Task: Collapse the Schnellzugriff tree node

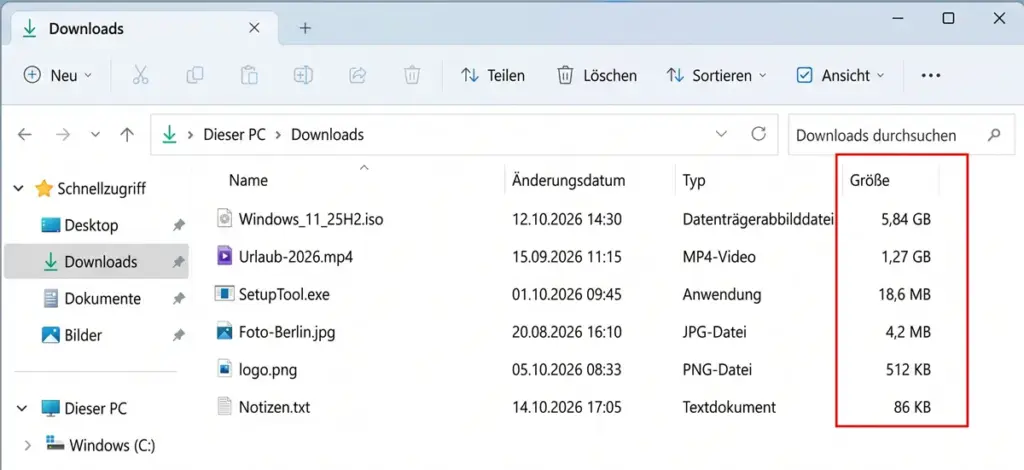Action: coord(18,189)
